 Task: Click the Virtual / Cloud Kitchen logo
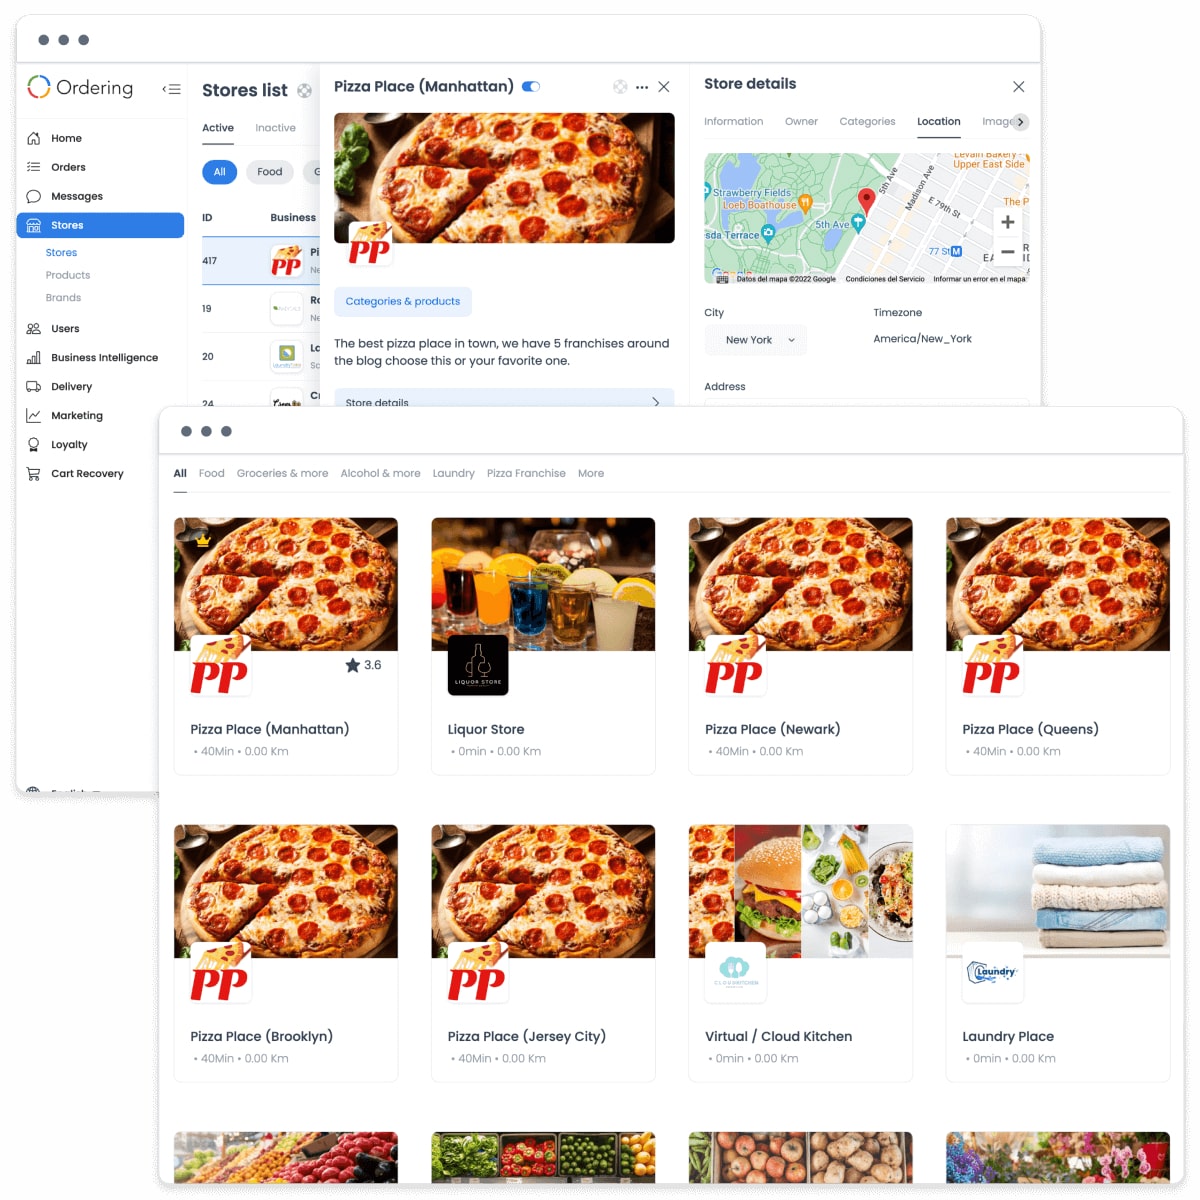click(736, 972)
